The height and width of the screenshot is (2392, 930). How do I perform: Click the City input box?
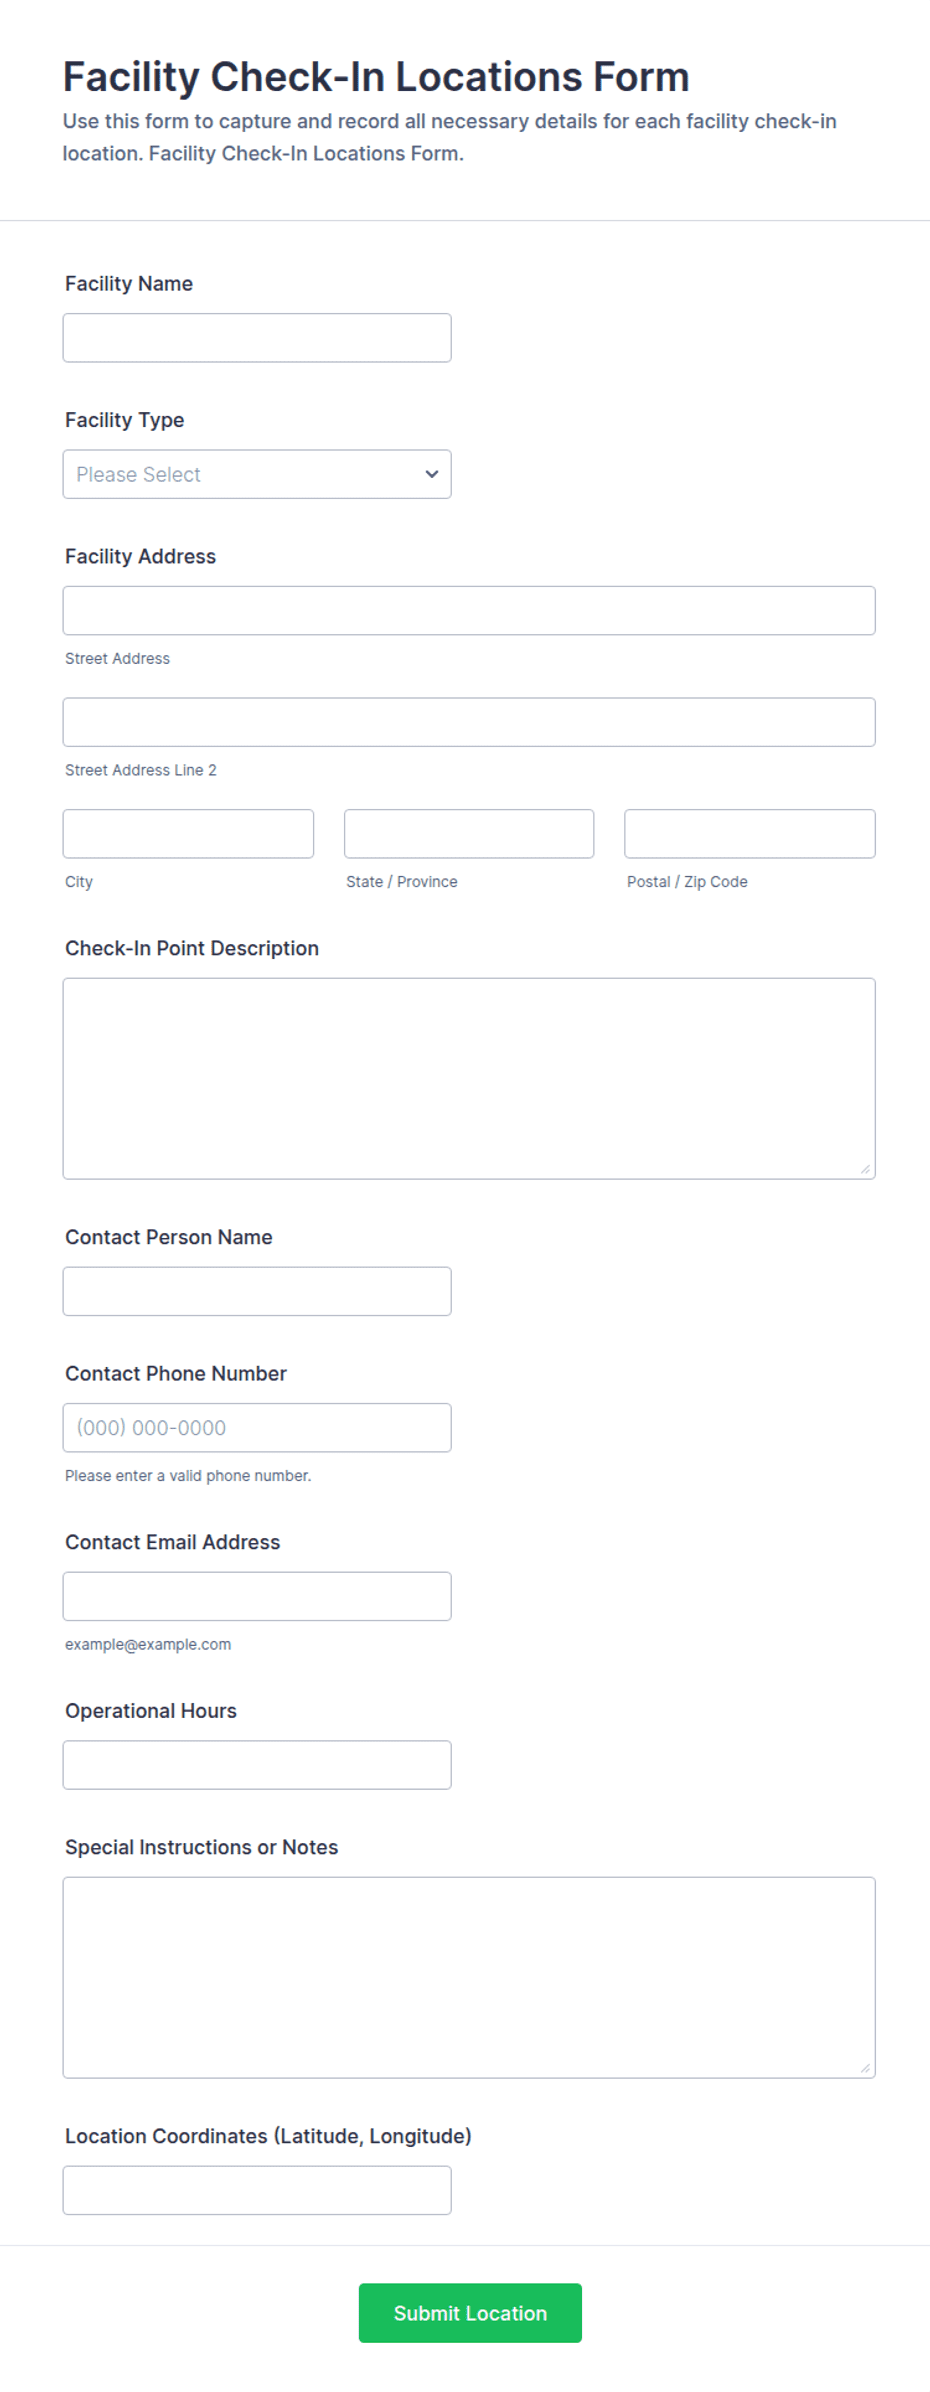pyautogui.click(x=188, y=834)
